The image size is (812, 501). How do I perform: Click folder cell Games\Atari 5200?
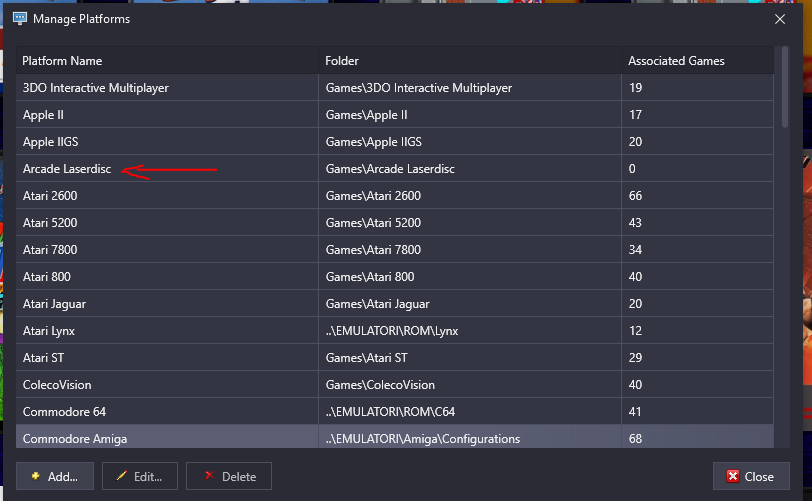(470, 222)
